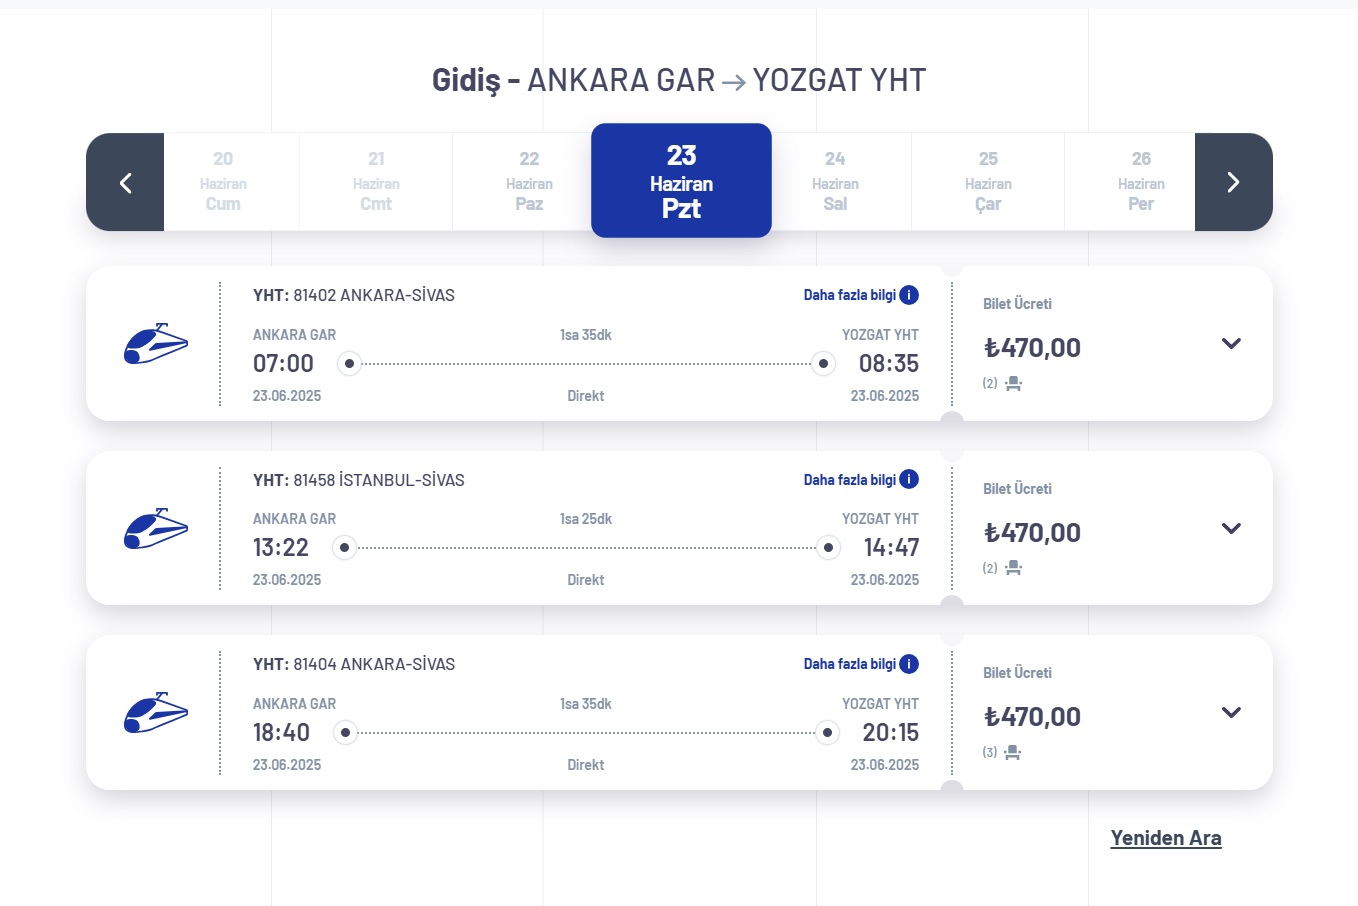Open Daha fazla bilgi for train 81402
The height and width of the screenshot is (906, 1358).
(x=850, y=295)
